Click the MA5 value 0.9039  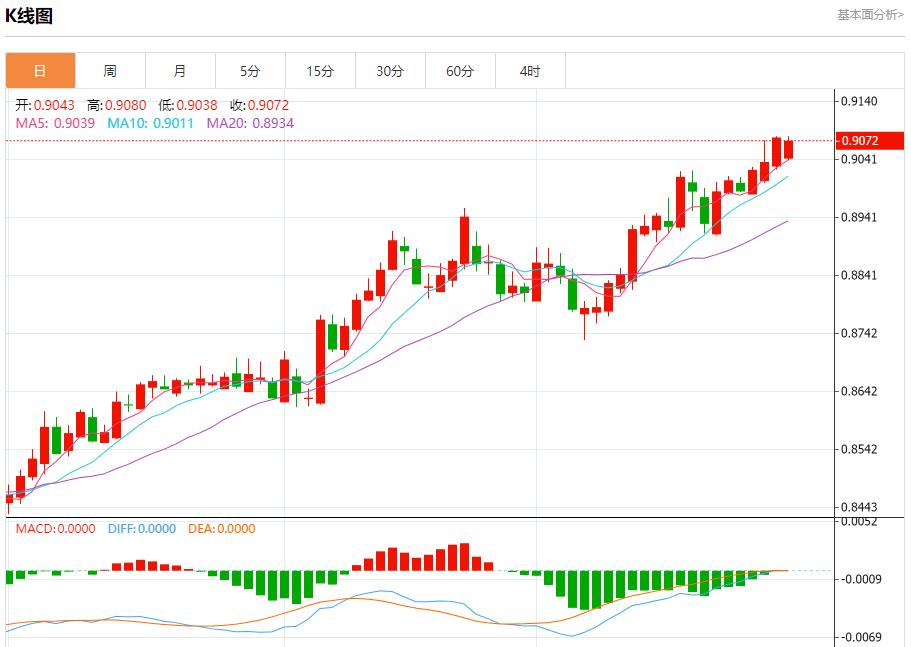[x=74, y=123]
